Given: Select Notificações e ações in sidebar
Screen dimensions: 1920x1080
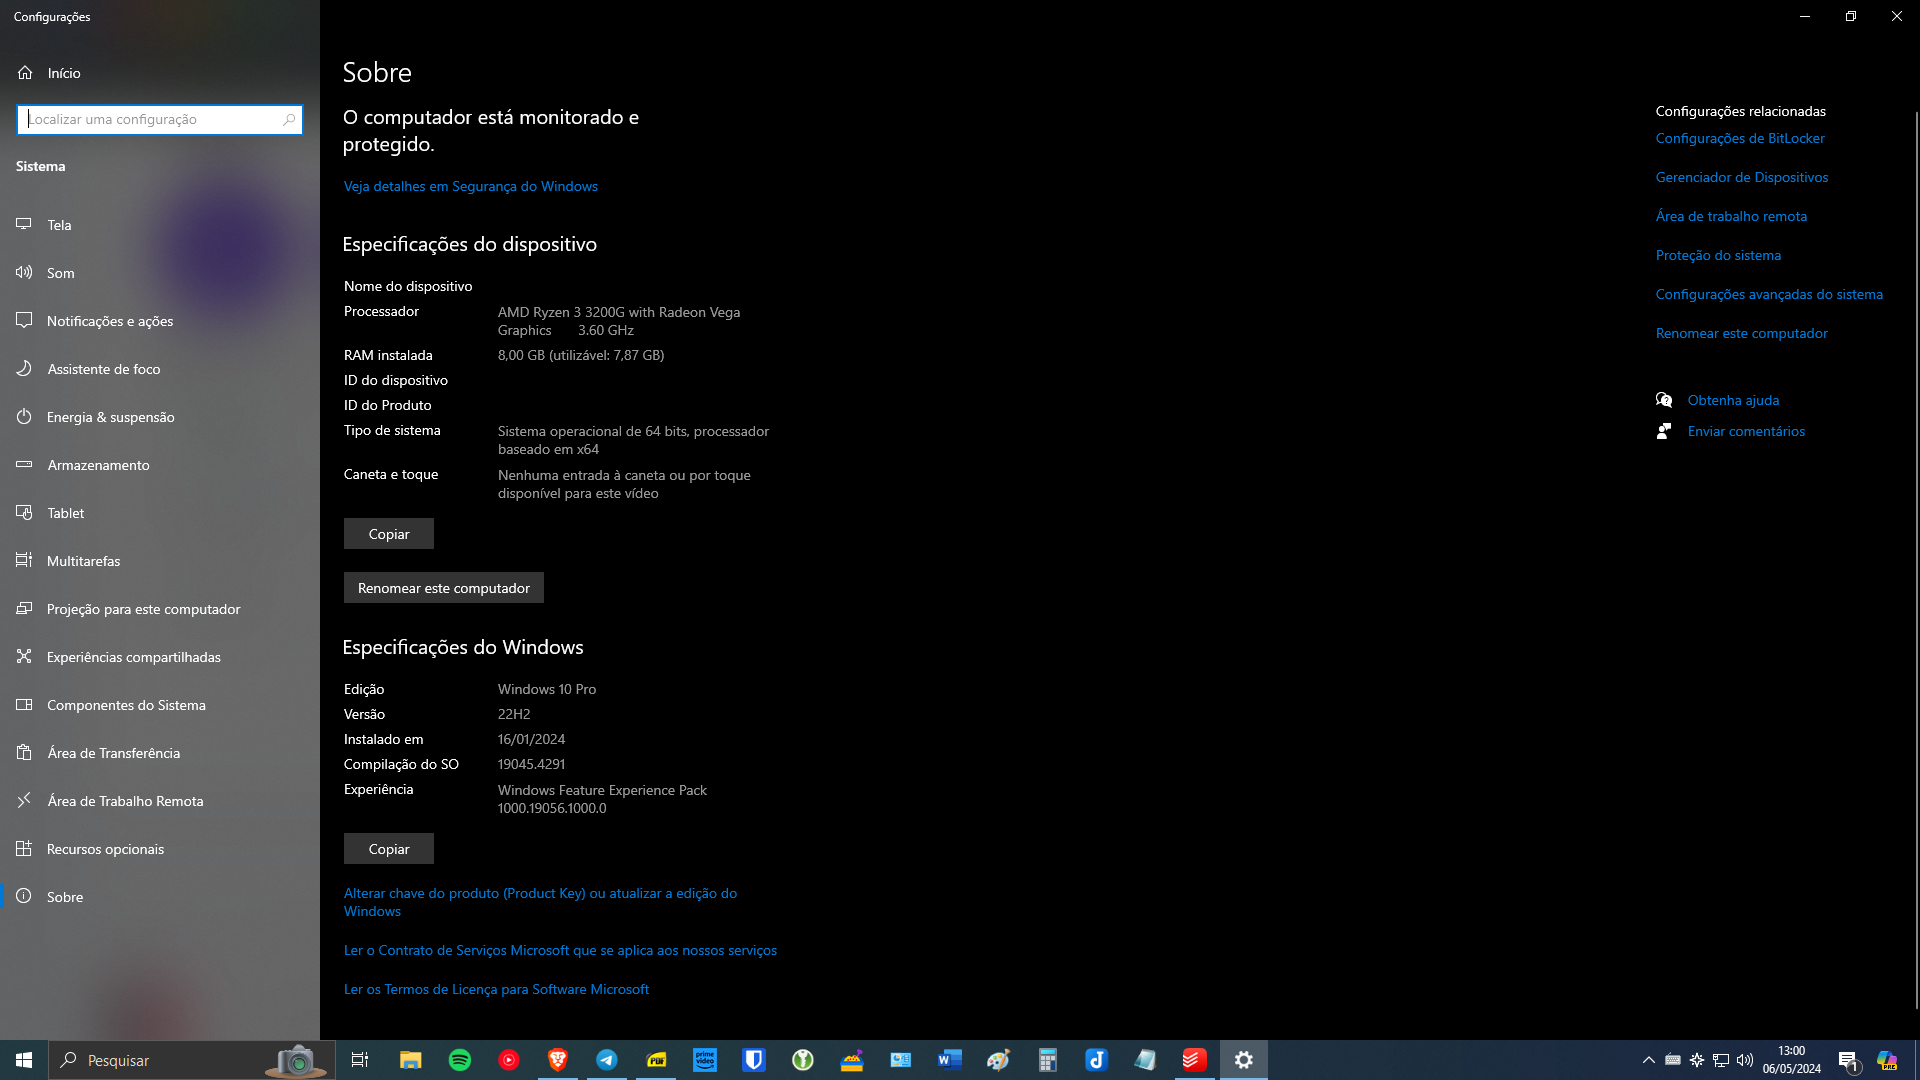Looking at the screenshot, I should pos(110,321).
